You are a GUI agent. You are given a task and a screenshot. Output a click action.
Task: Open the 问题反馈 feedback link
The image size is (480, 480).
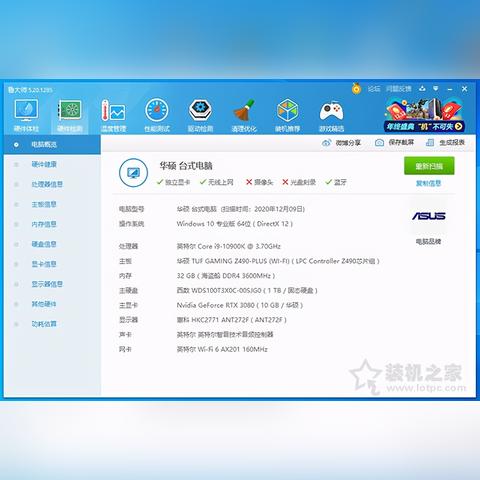point(399,89)
